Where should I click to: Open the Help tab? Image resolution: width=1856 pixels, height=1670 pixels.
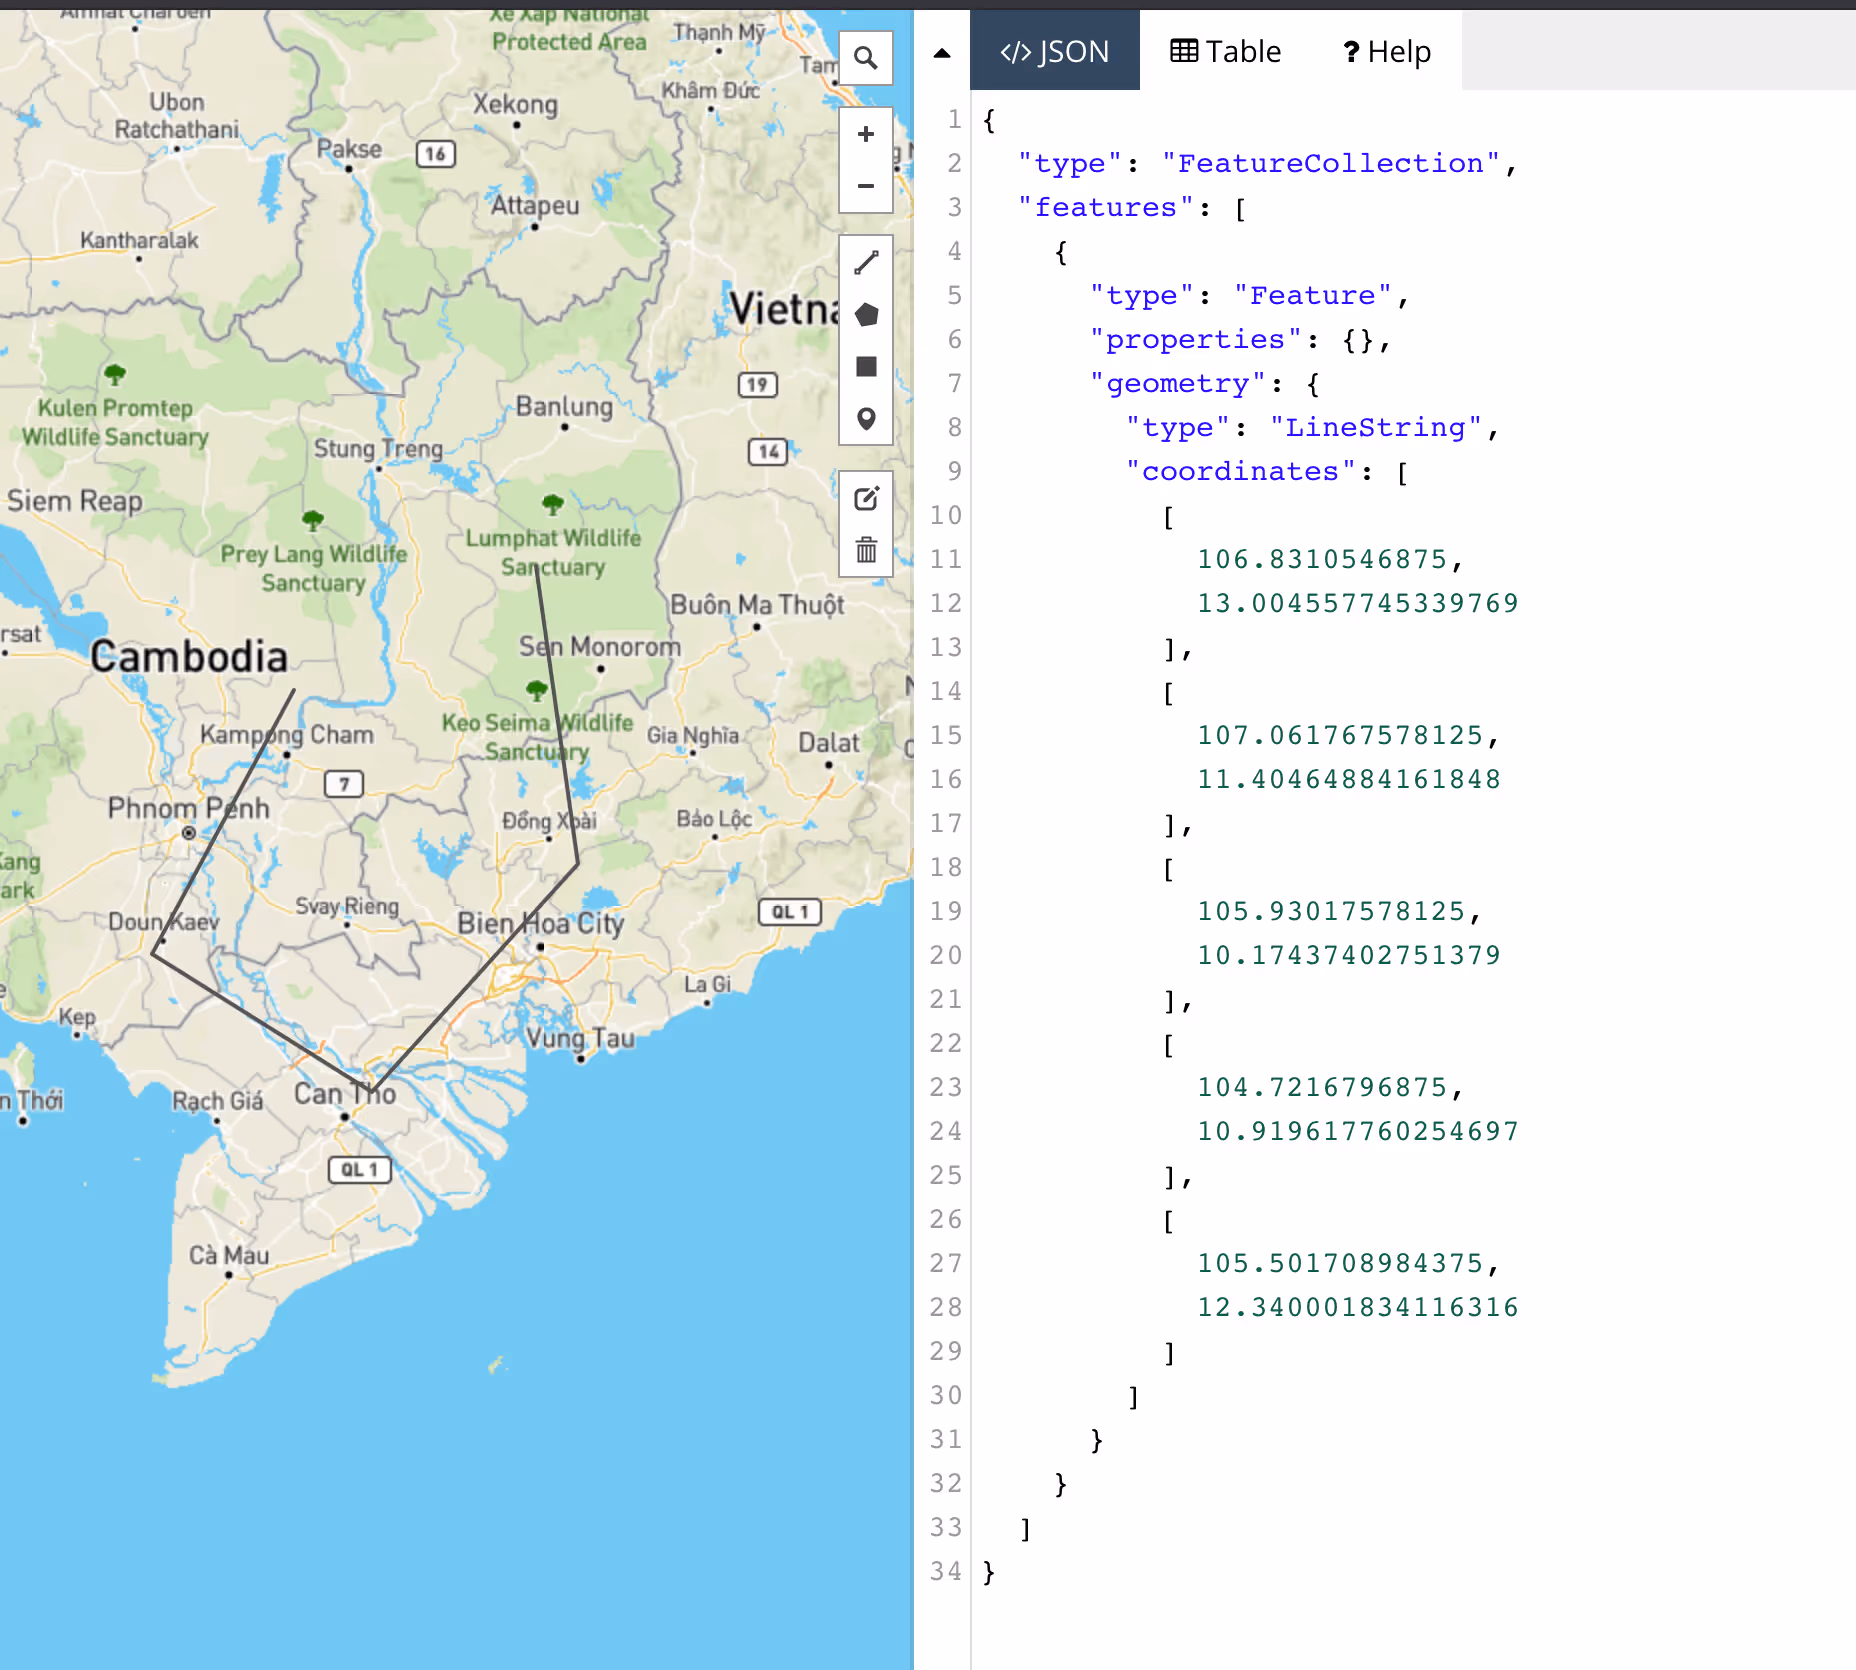[1387, 51]
